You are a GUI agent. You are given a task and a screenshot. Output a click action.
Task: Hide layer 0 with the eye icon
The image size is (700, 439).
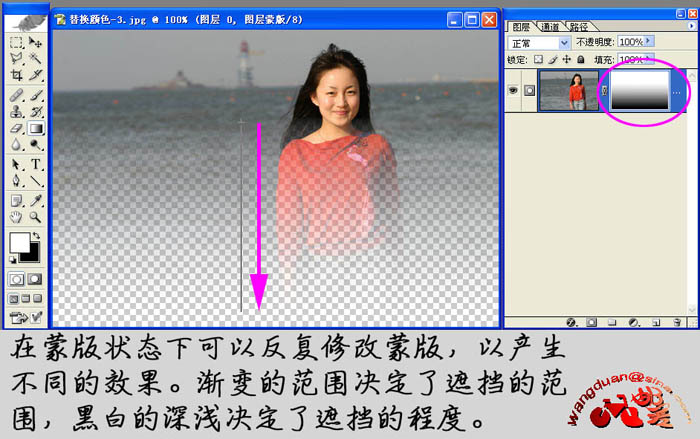tap(514, 91)
